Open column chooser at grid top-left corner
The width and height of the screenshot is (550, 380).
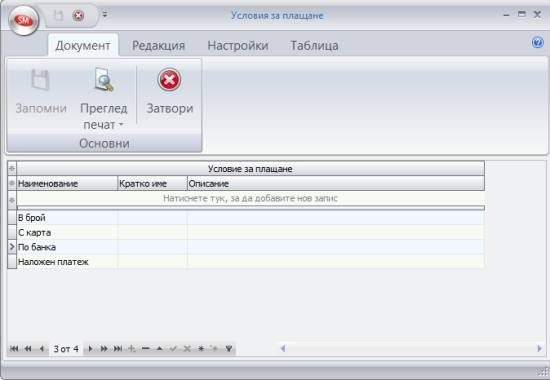tap(12, 168)
